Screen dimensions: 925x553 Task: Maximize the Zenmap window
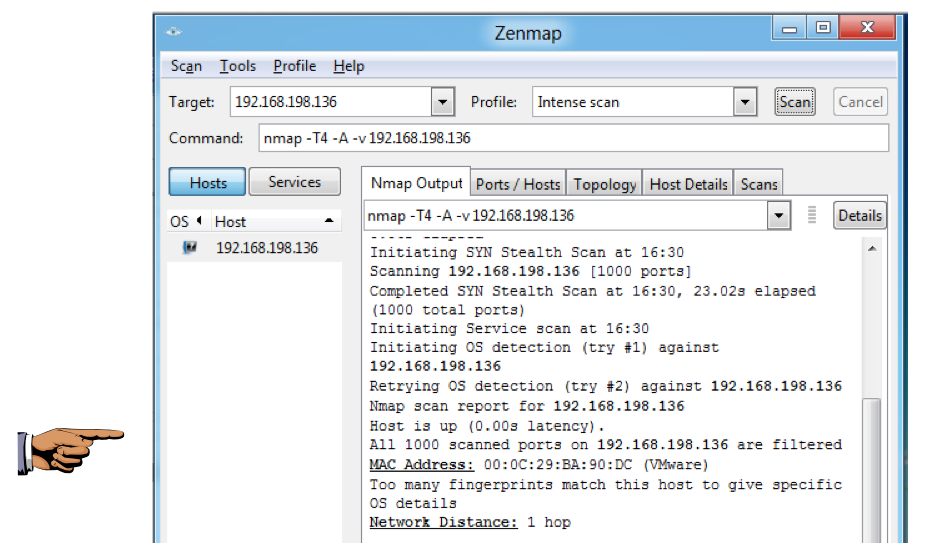(x=823, y=28)
